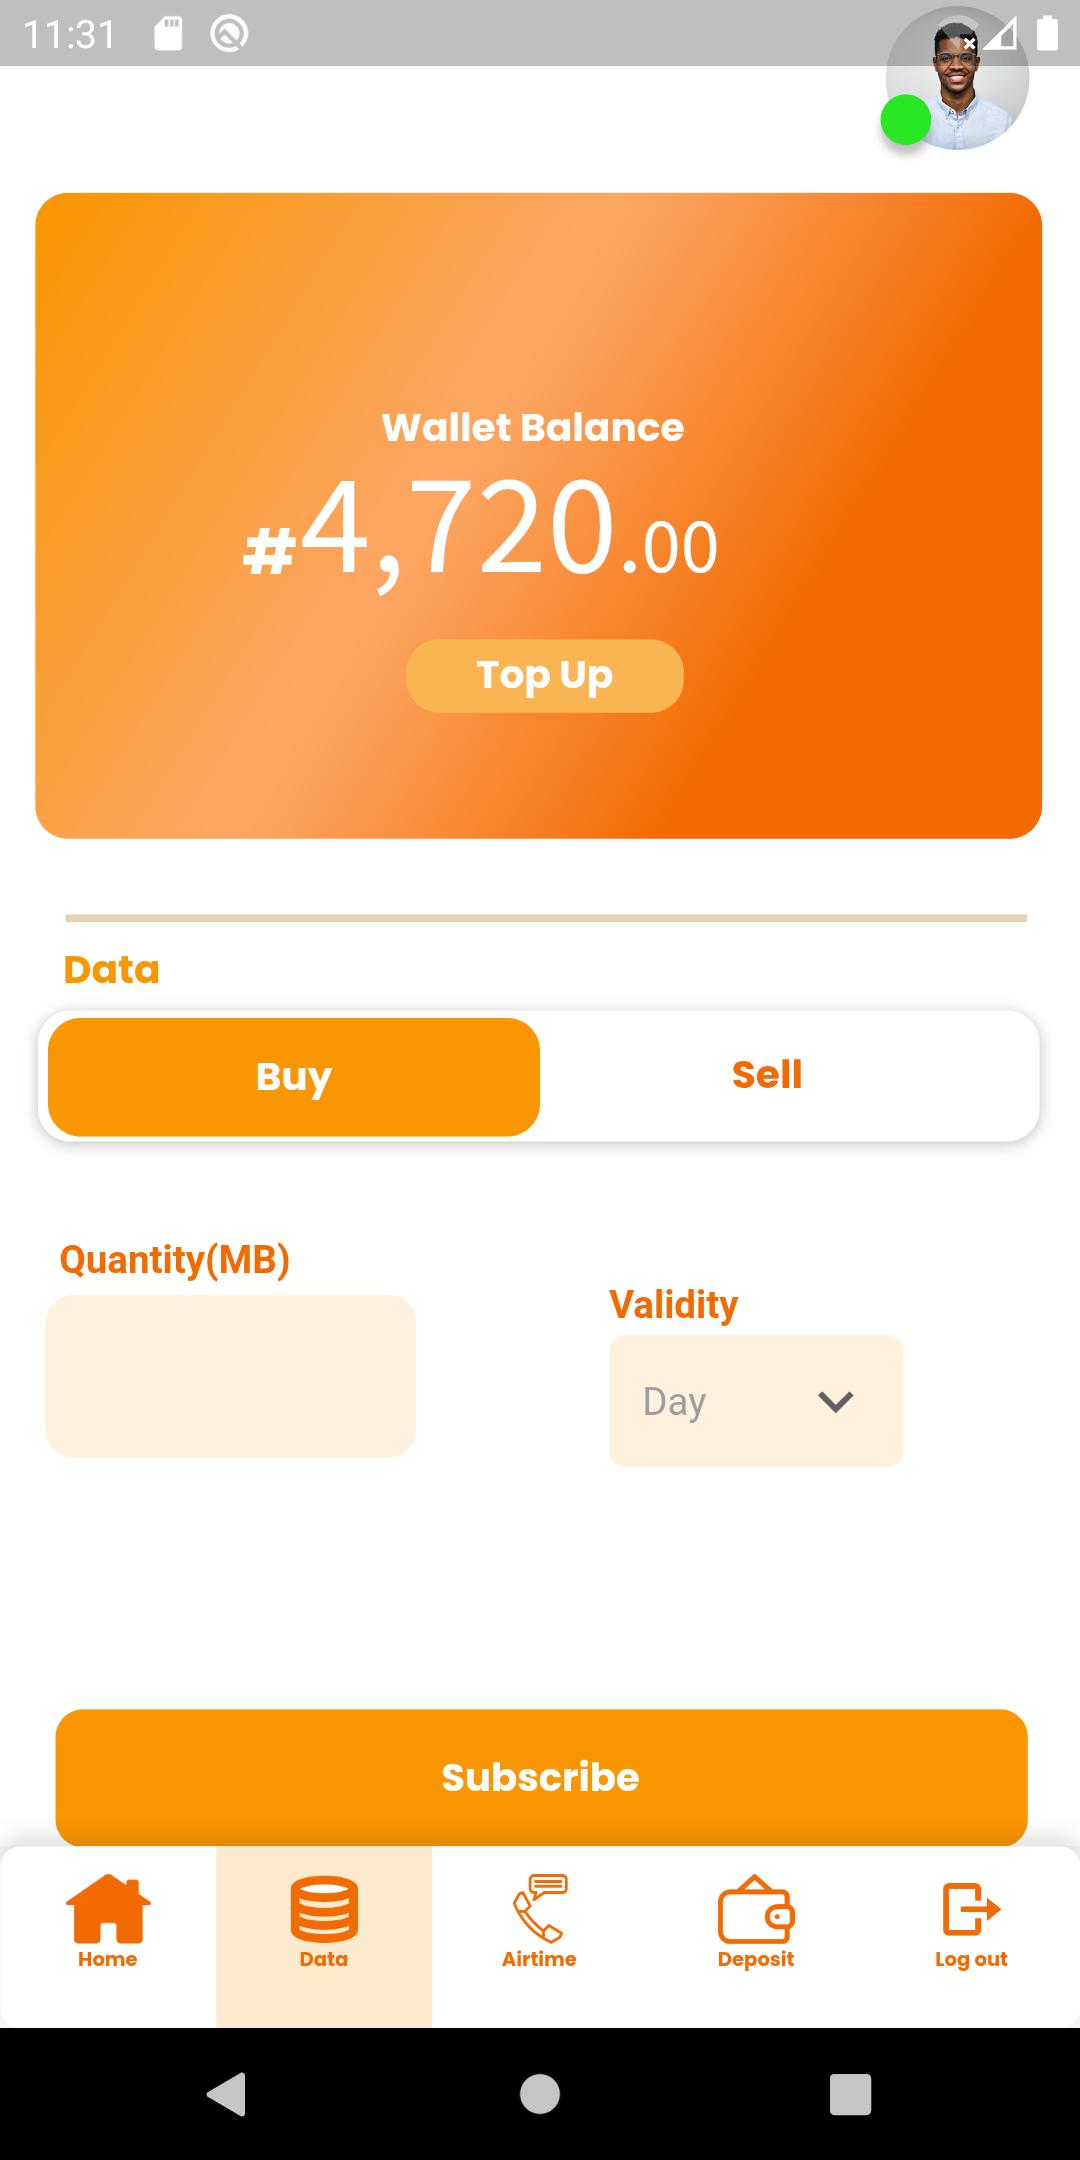The width and height of the screenshot is (1080, 2160).
Task: Tap the Home house icon
Action: 108,1908
